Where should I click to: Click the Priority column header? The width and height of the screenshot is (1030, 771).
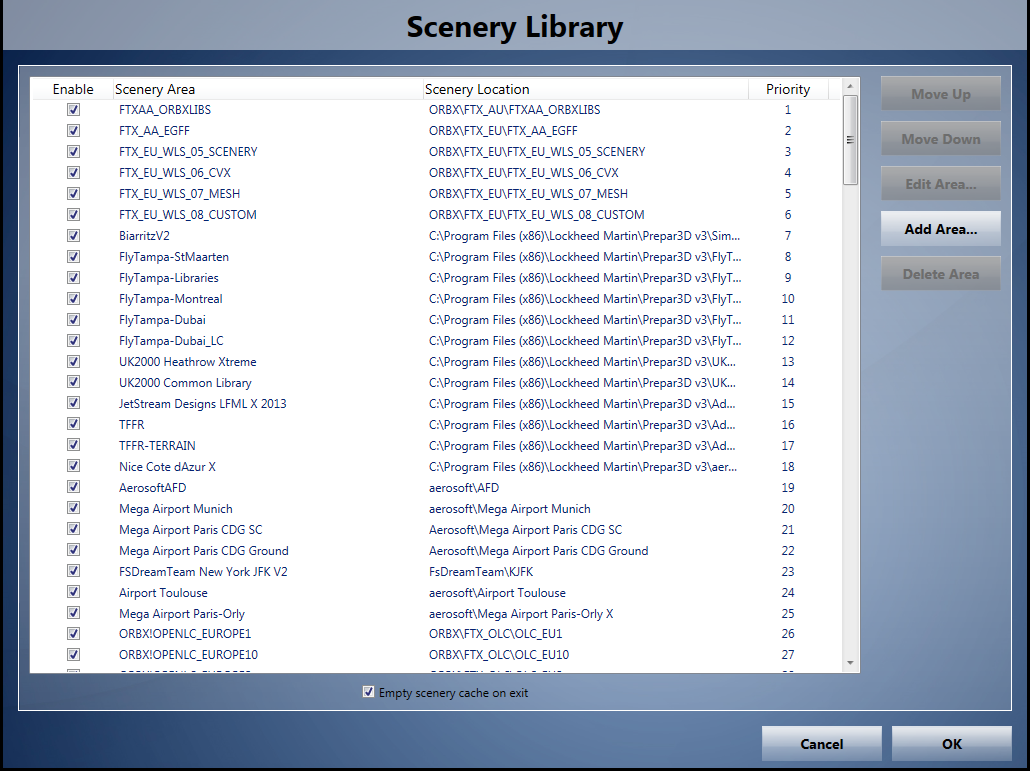[x=788, y=89]
